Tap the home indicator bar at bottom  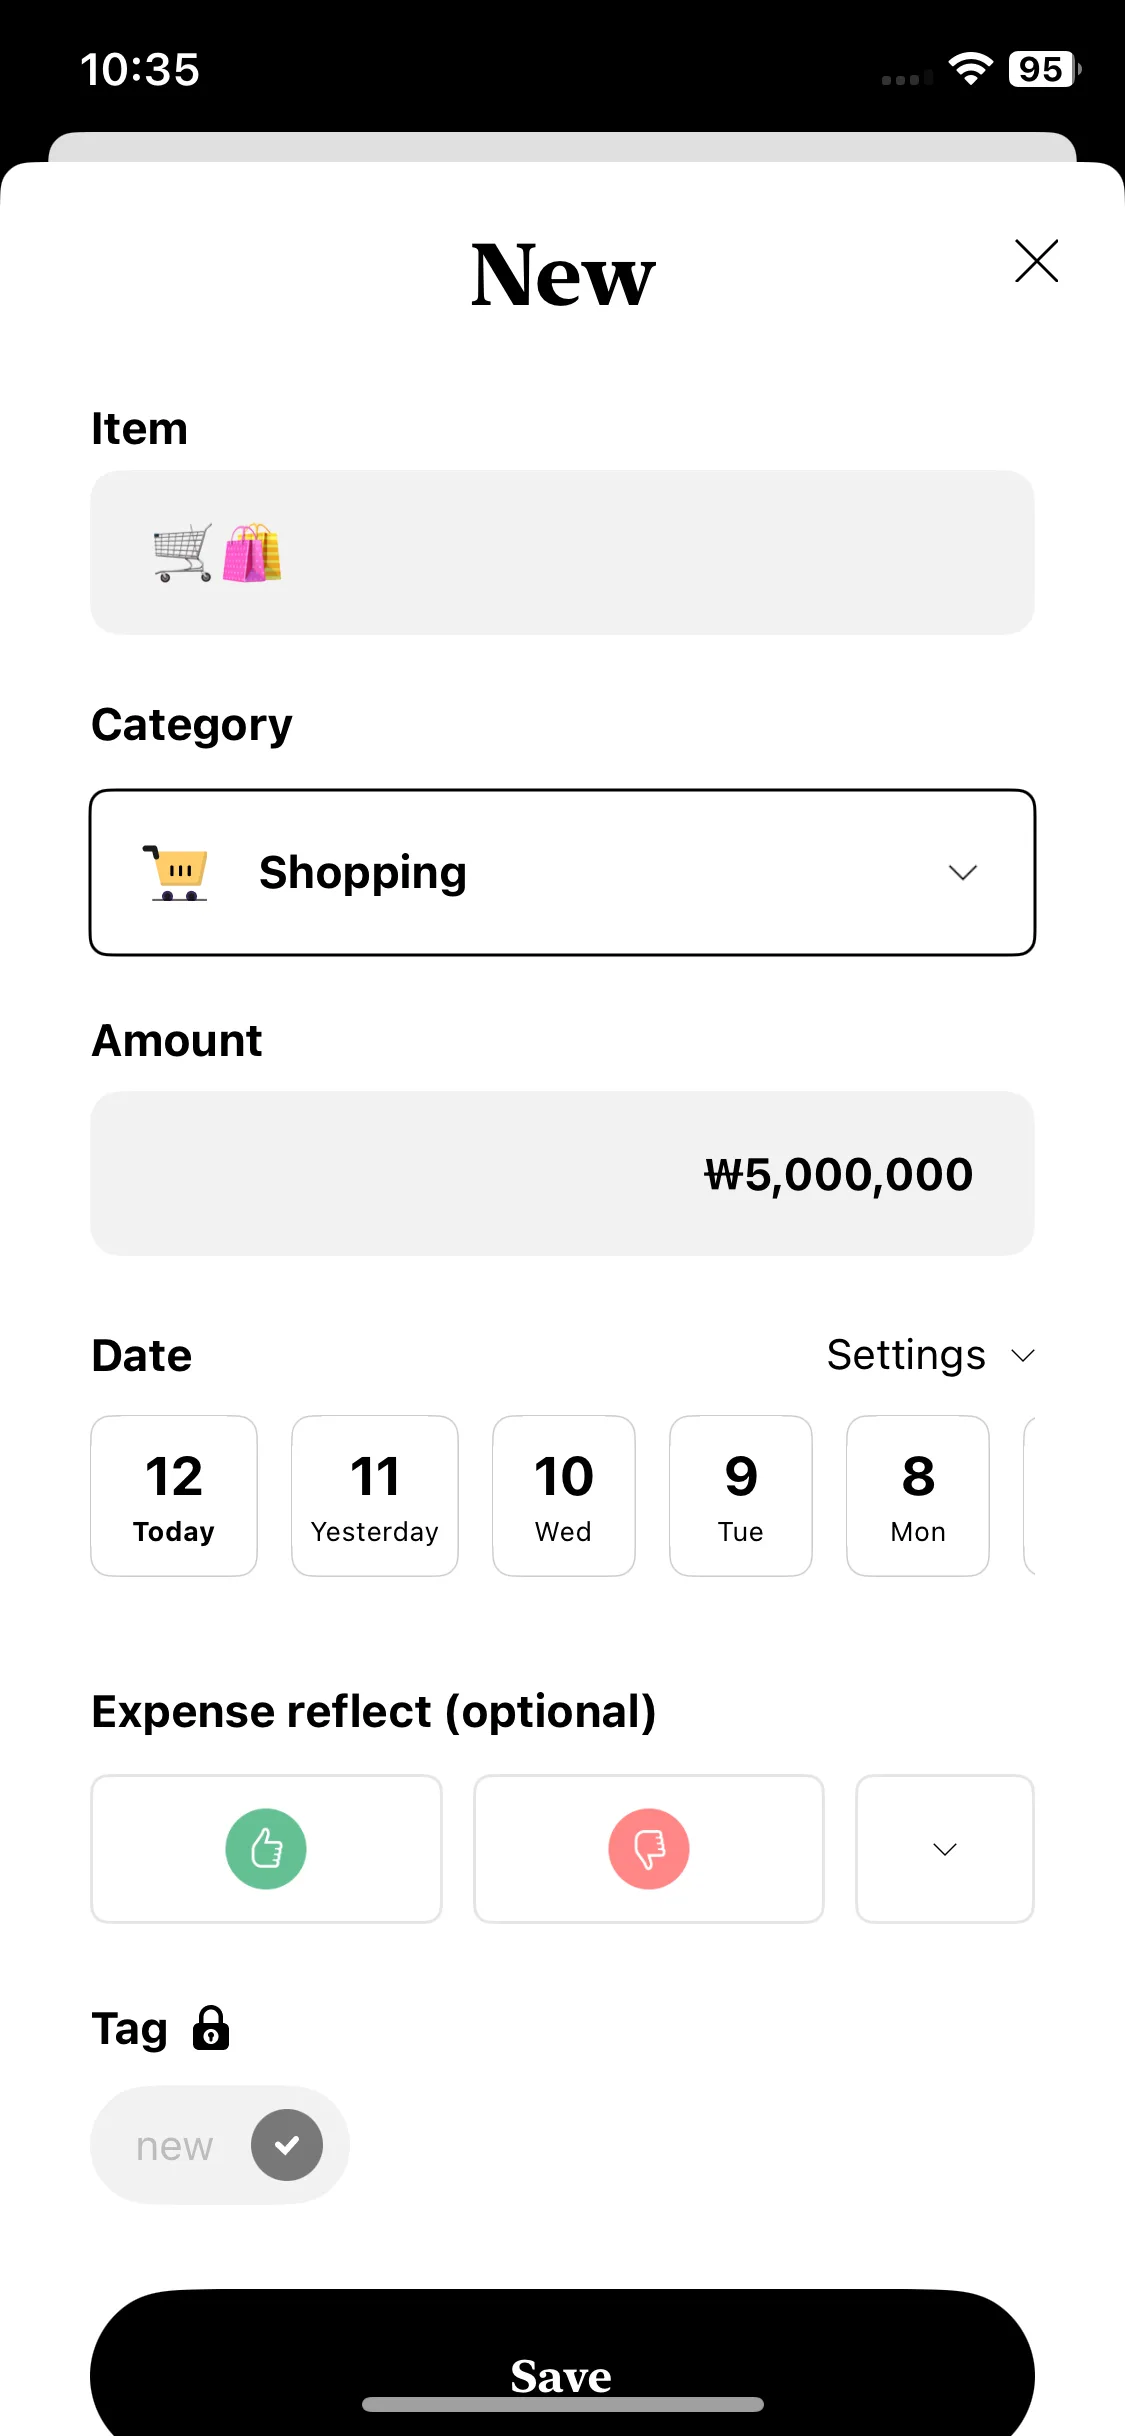pos(563,2404)
